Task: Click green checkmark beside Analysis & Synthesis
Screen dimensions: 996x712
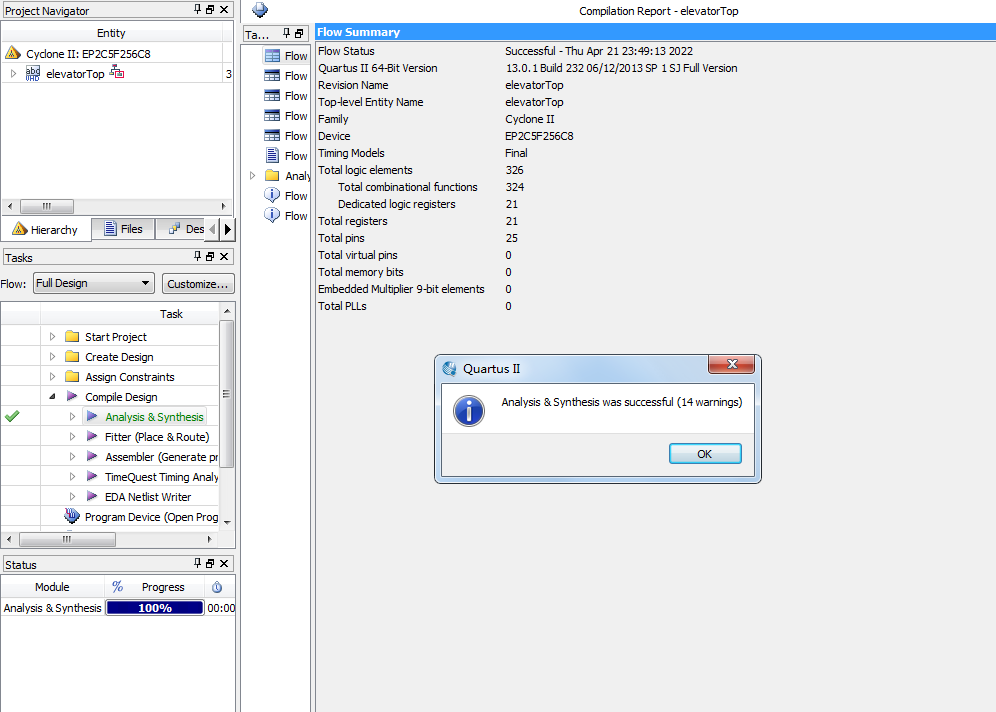Action: 12,416
